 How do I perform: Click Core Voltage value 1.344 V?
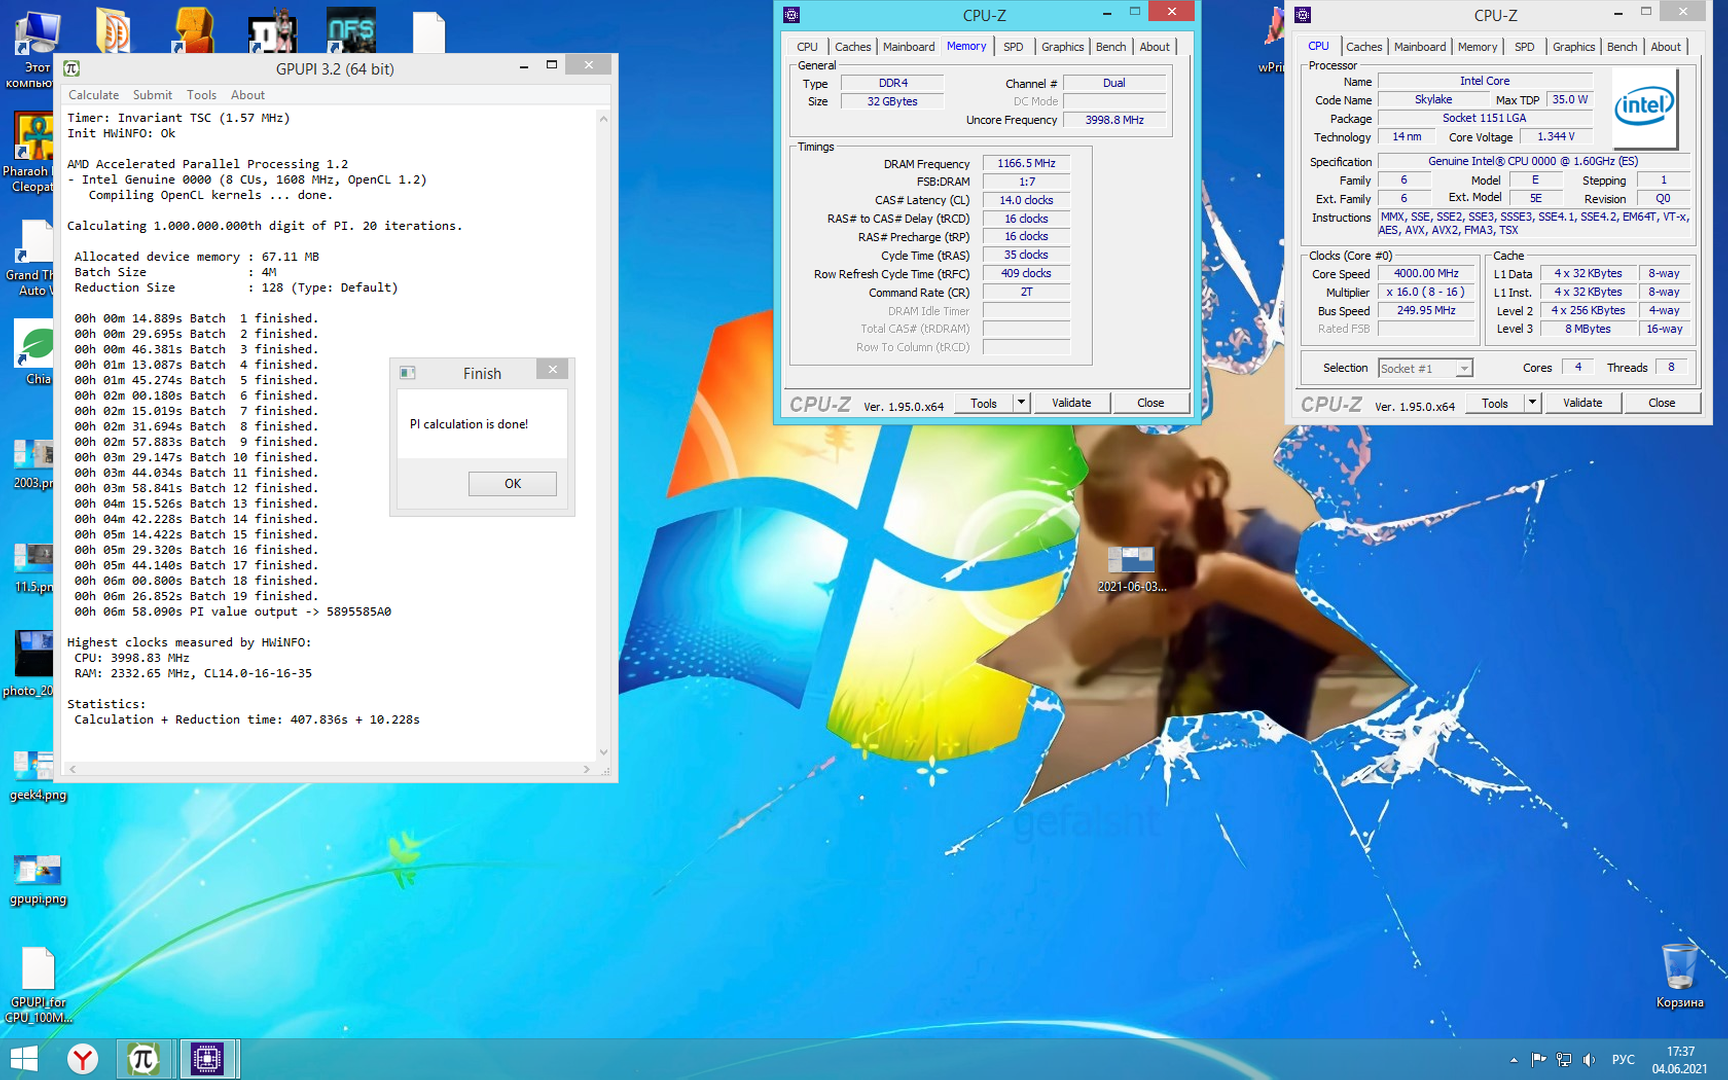[1555, 137]
